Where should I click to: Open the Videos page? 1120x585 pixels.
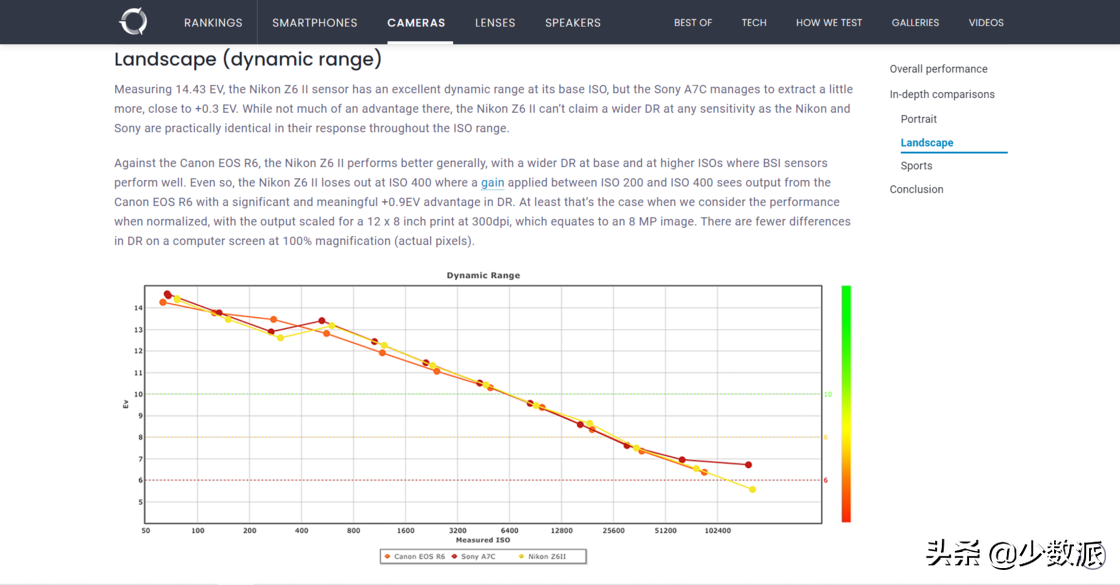coord(986,23)
